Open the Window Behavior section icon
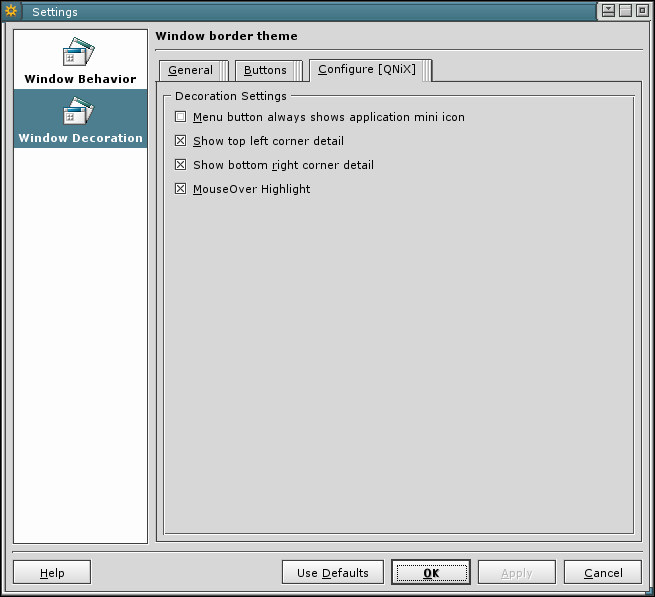Viewport: 655px width, 597px height. pos(79,52)
